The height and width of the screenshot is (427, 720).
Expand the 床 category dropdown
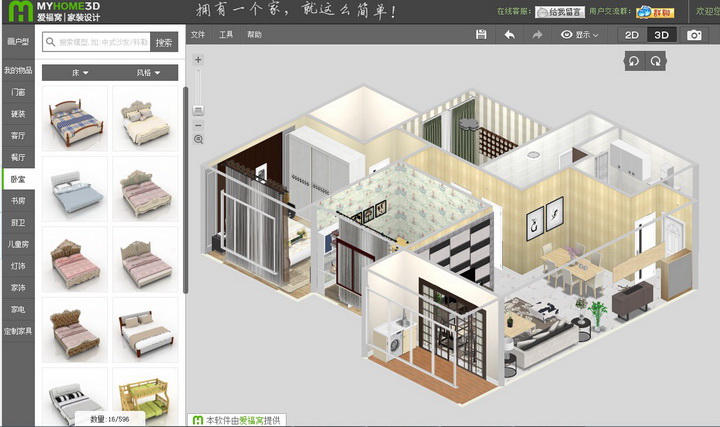80,73
